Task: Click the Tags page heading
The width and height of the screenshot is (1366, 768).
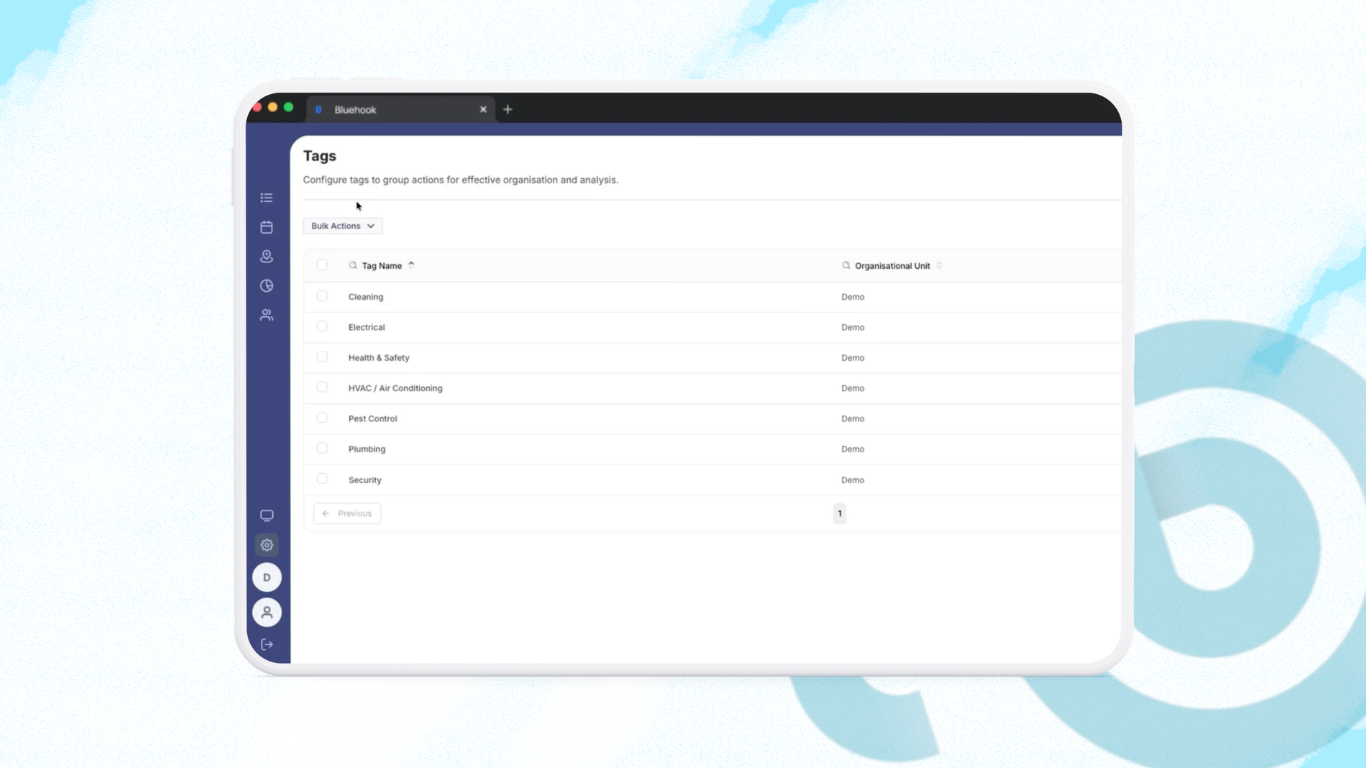Action: (x=320, y=156)
